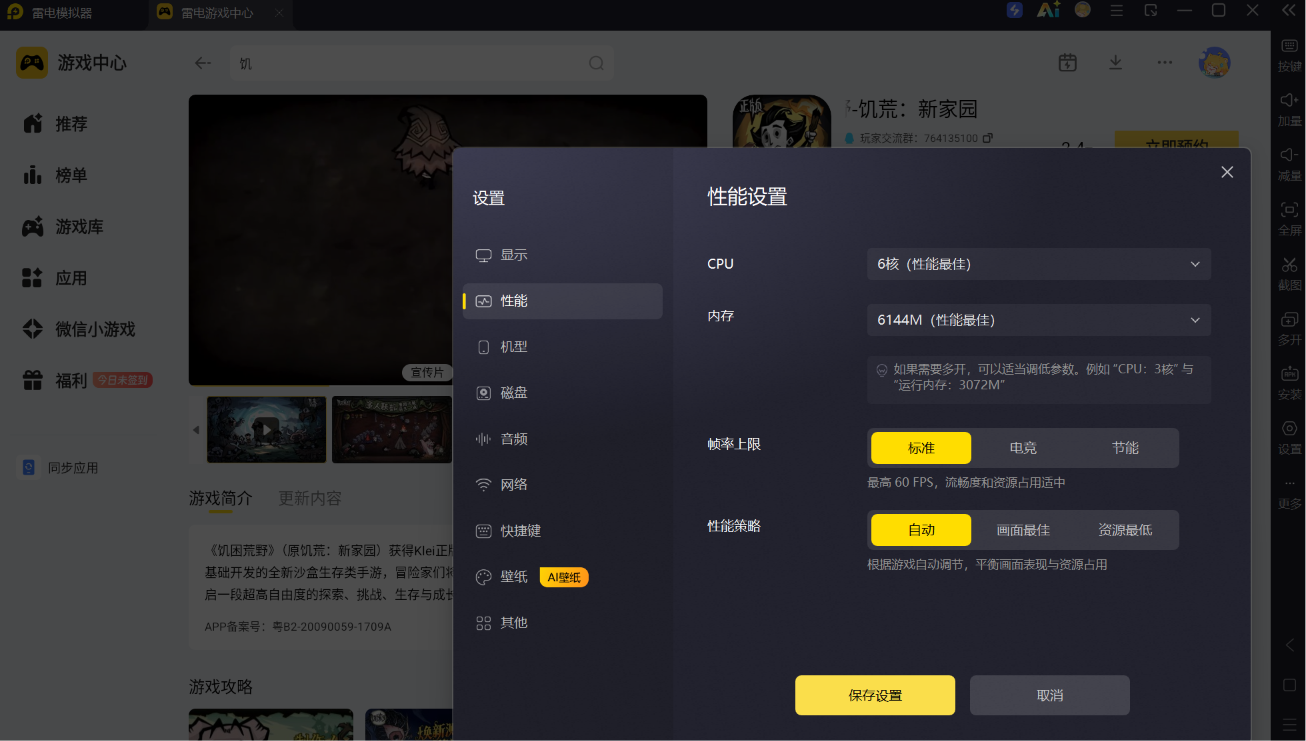Open 性能 settings section
This screenshot has width=1306, height=741.
[563, 301]
